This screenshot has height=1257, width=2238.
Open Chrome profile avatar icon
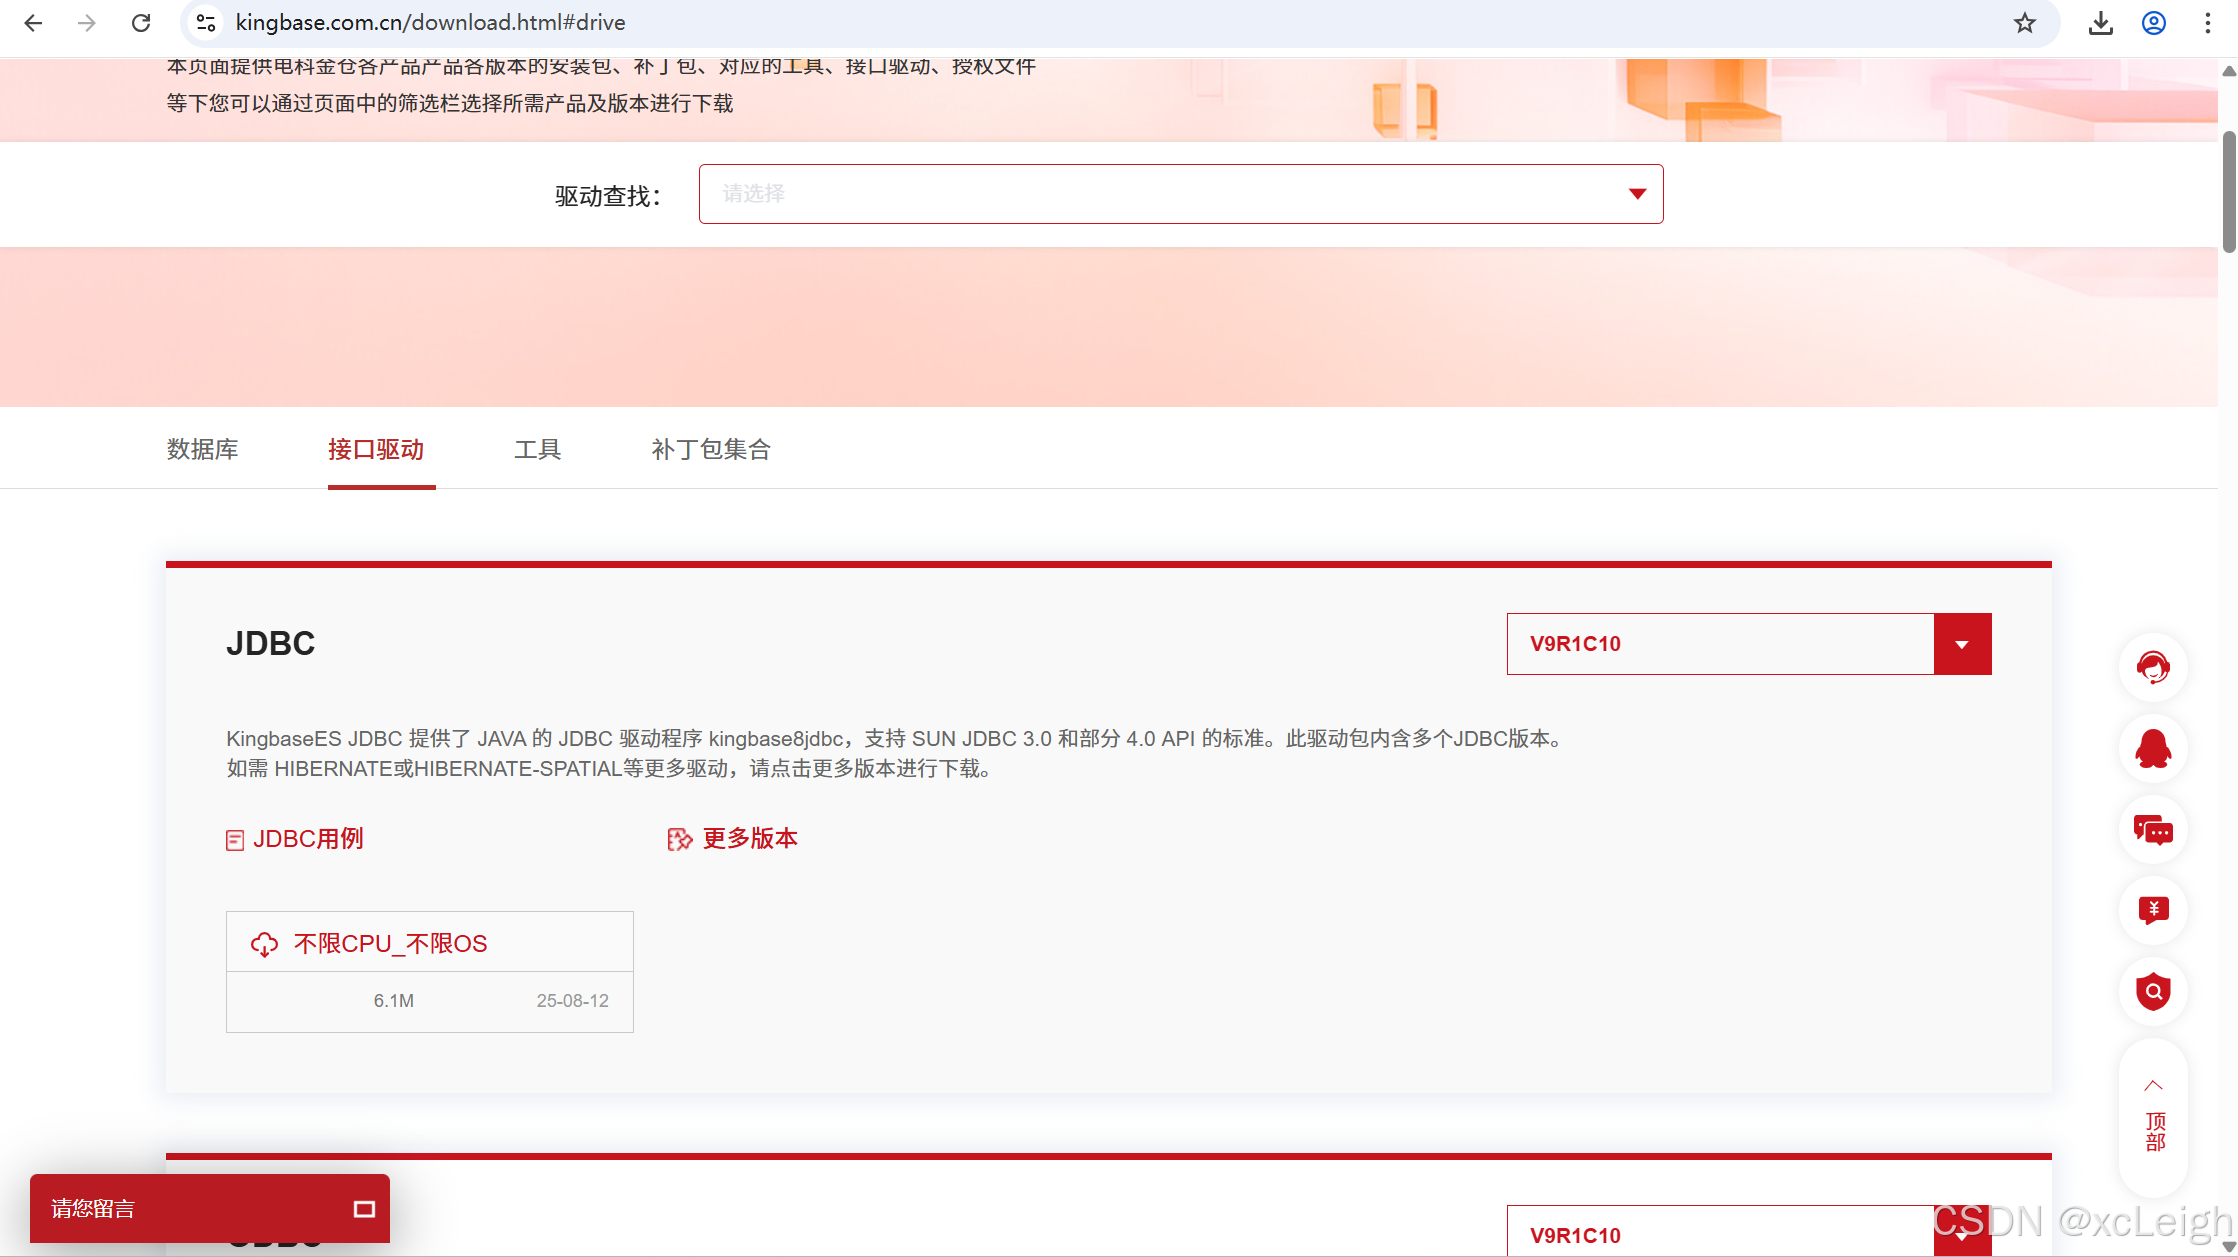tap(2154, 23)
